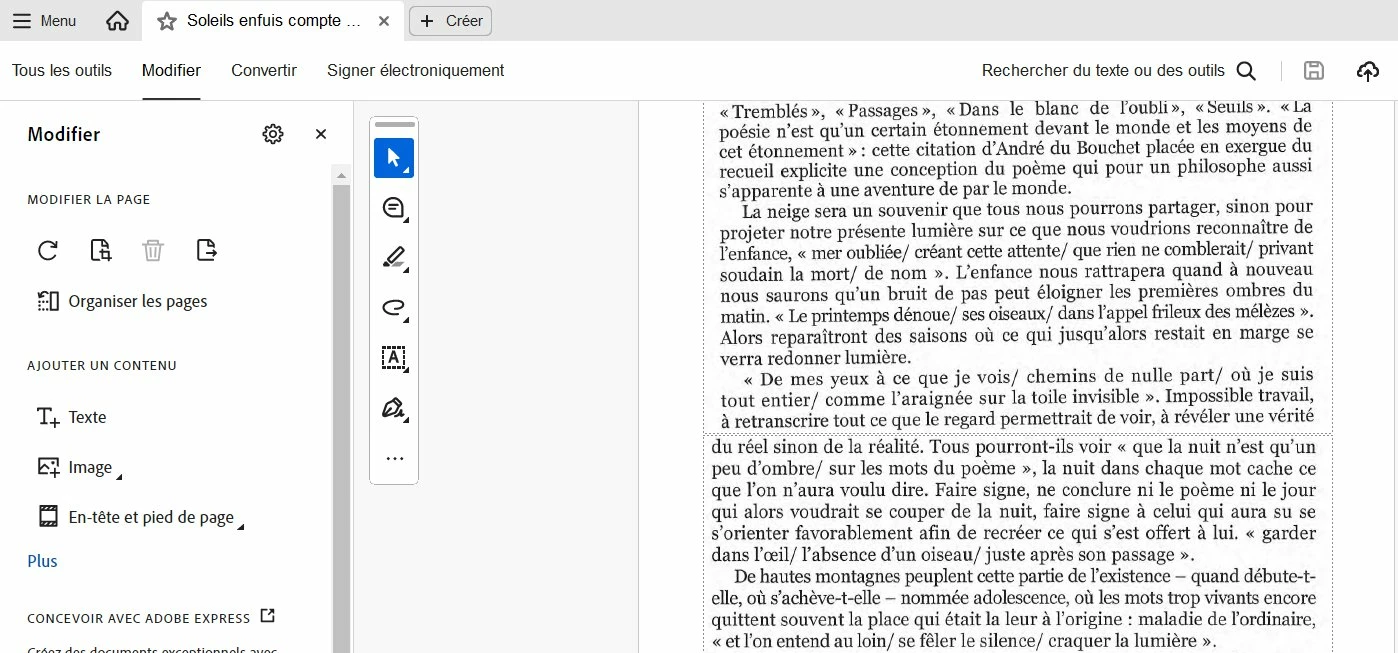Select the arrow selection tool
The height and width of the screenshot is (653, 1398).
click(x=394, y=158)
